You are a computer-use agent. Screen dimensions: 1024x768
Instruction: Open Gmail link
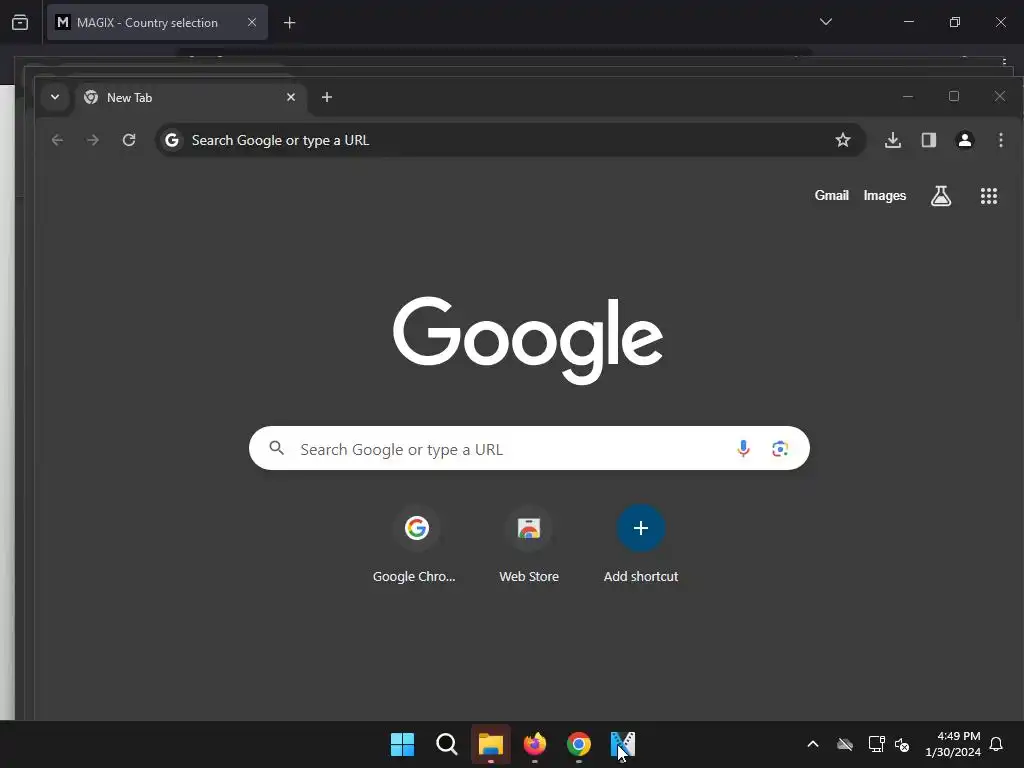831,195
